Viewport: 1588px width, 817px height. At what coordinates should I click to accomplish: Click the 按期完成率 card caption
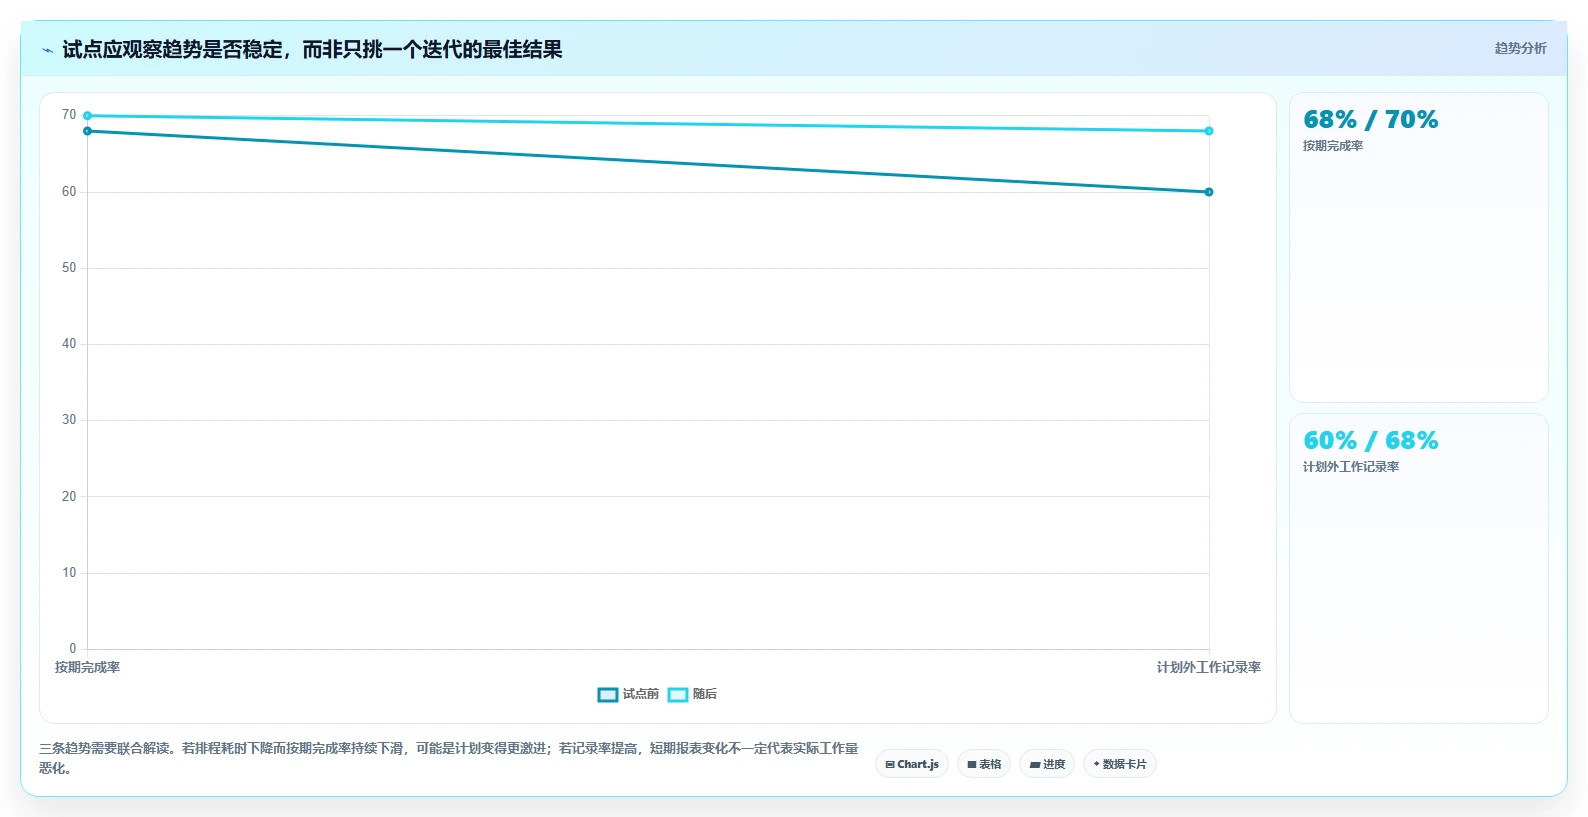coord(1333,146)
